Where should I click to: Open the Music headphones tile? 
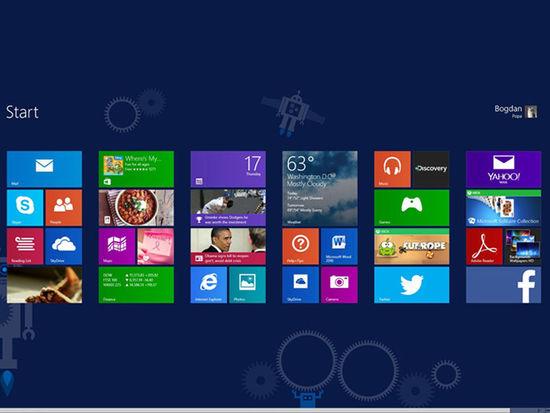click(392, 169)
